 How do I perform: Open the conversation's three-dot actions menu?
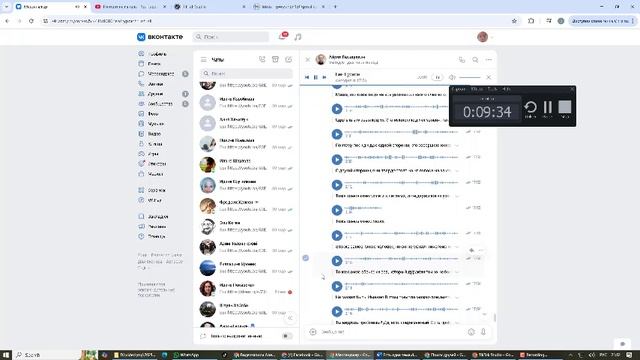pyautogui.click(x=489, y=60)
